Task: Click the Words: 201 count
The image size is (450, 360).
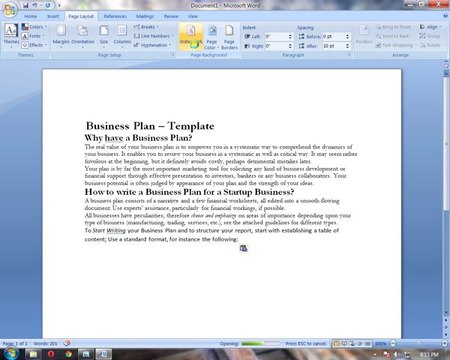Action: click(x=45, y=343)
